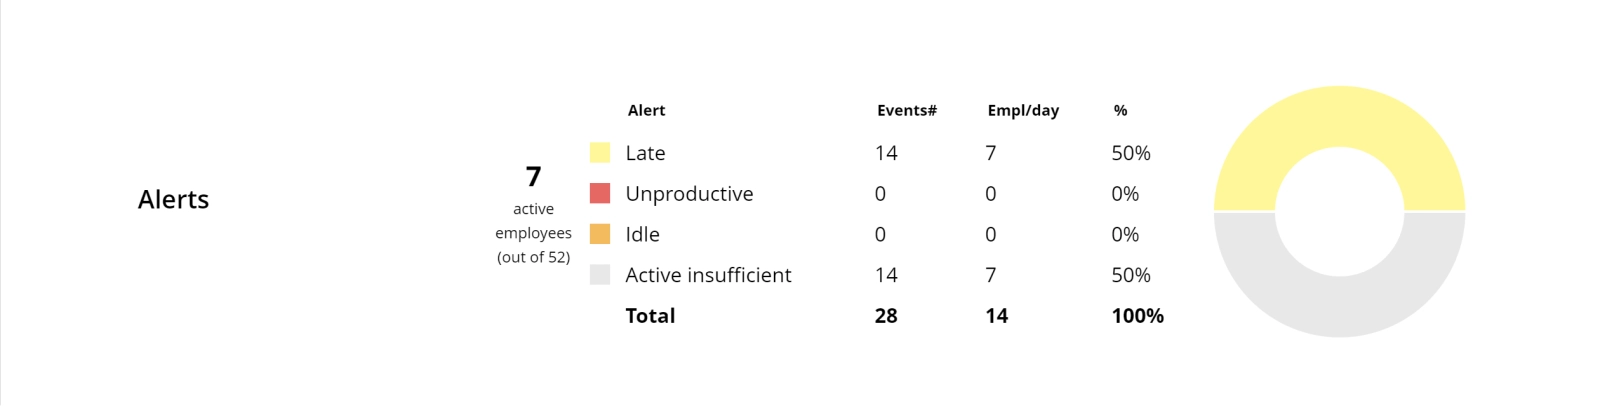Viewport: 1600px width, 408px height.
Task: Click the Events# column header
Action: [x=907, y=110]
